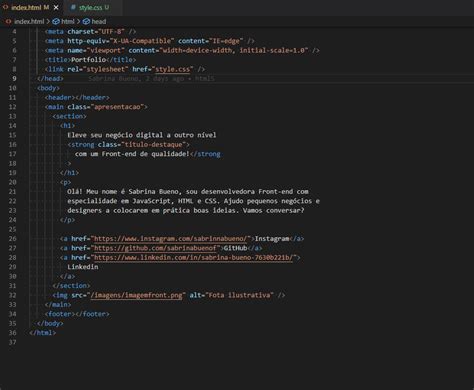Viewport: 474px width, 390px height.
Task: Follow the Instagram URL on line 26
Action: point(170,239)
